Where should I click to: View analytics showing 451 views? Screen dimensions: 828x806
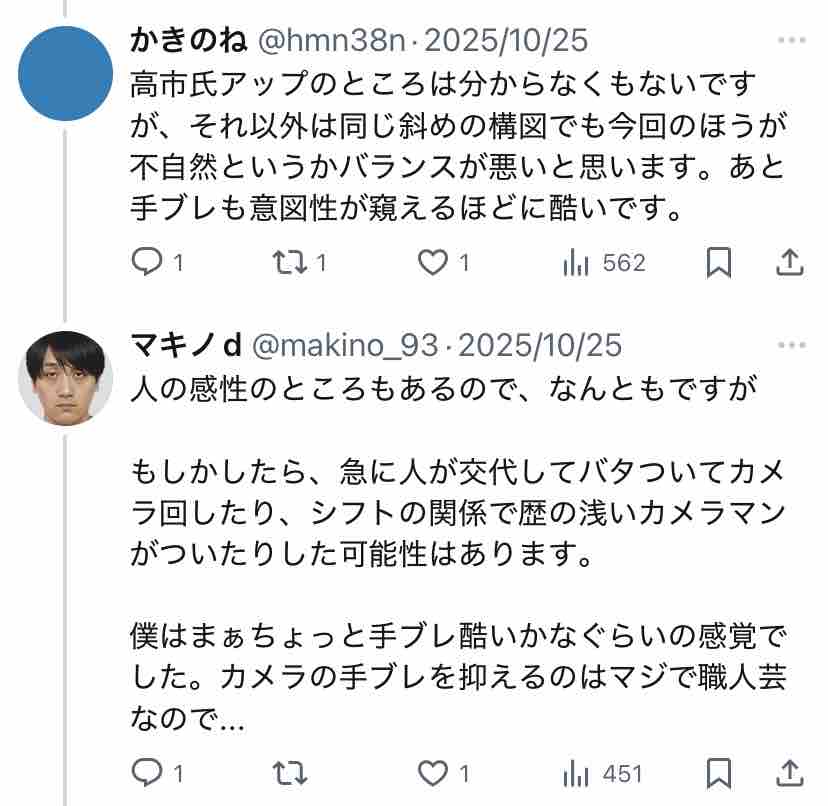point(577,774)
